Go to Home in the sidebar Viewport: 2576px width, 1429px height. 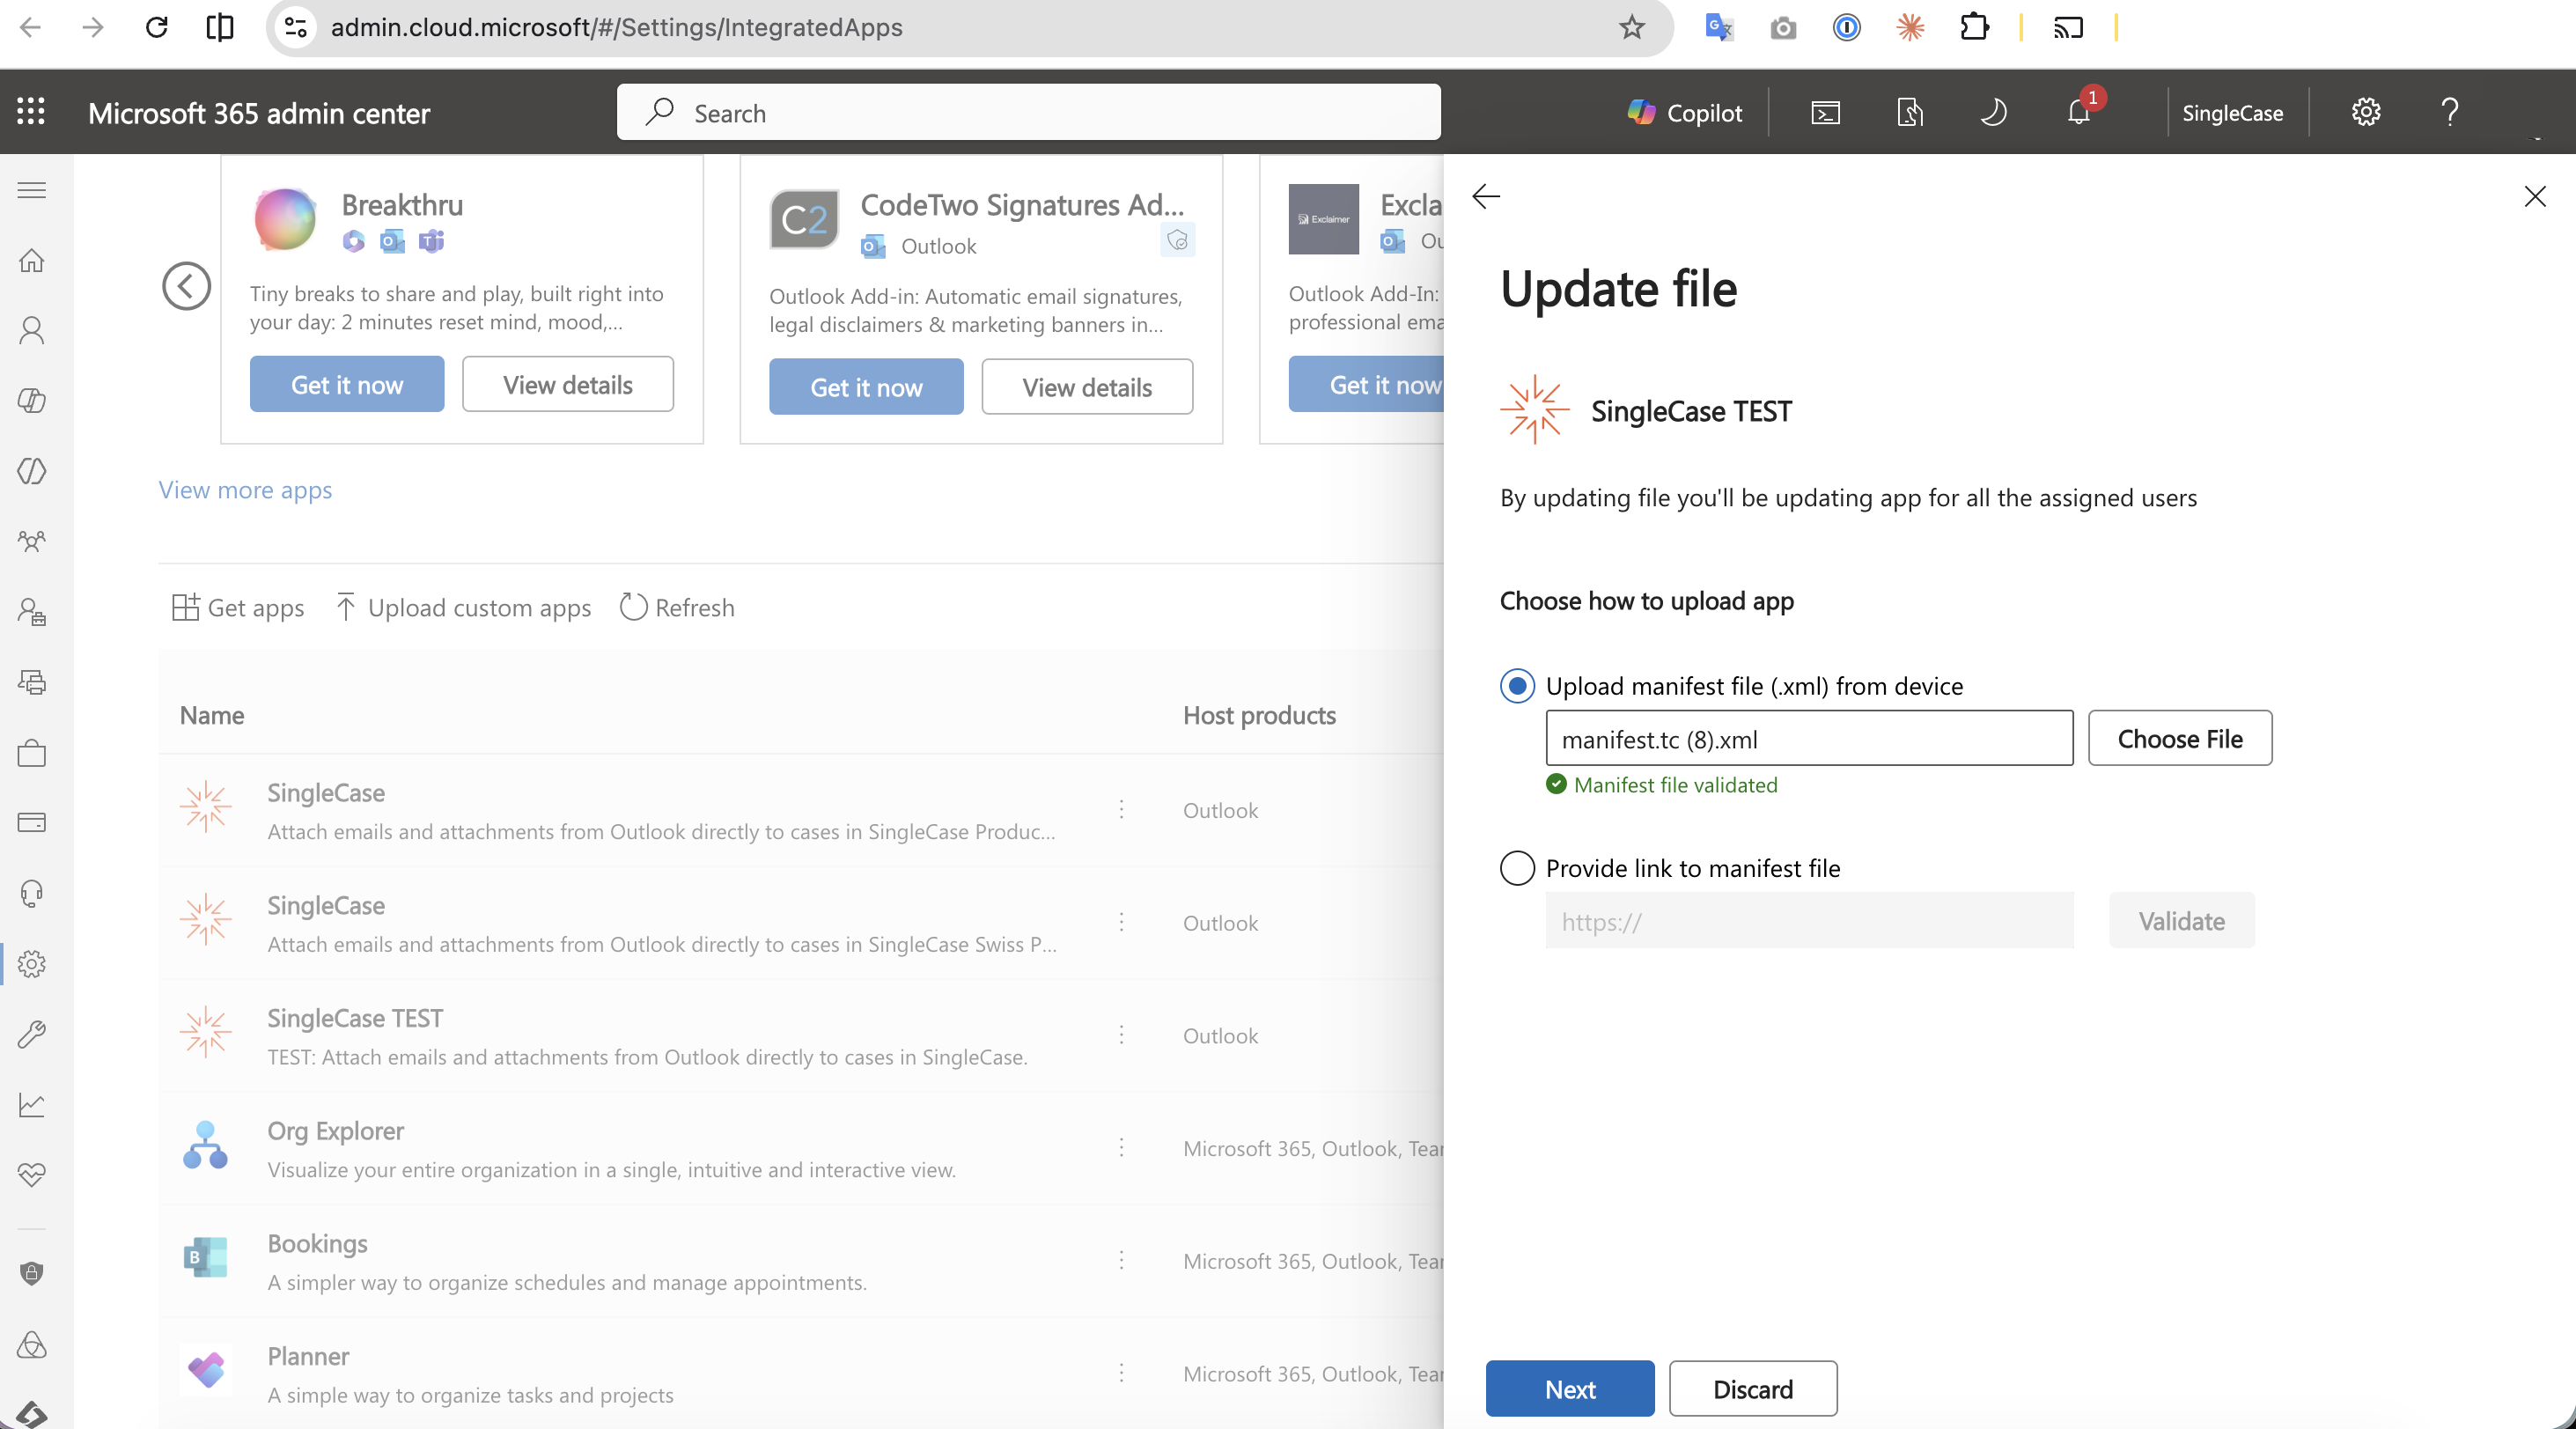point(32,260)
